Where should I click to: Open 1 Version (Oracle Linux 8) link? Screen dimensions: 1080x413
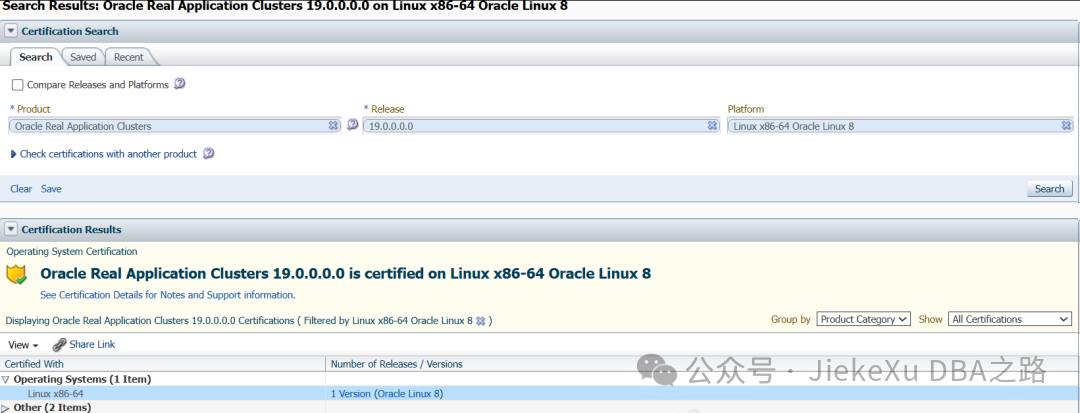tap(387, 394)
